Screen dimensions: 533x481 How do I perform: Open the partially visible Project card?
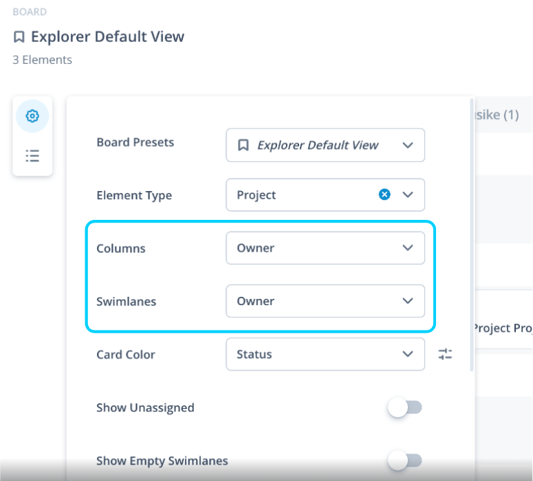point(503,328)
